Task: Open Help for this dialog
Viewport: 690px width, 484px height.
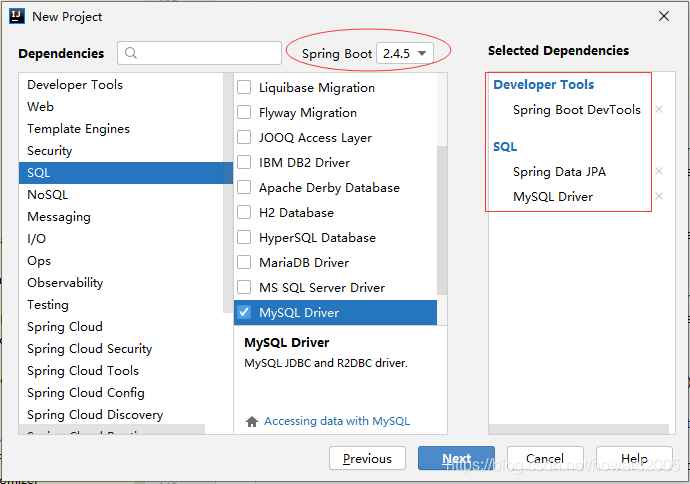Action: (634, 458)
